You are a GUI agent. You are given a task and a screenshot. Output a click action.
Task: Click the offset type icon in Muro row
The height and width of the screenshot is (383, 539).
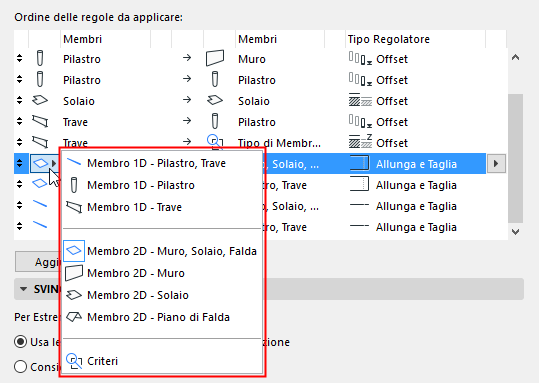pos(360,58)
